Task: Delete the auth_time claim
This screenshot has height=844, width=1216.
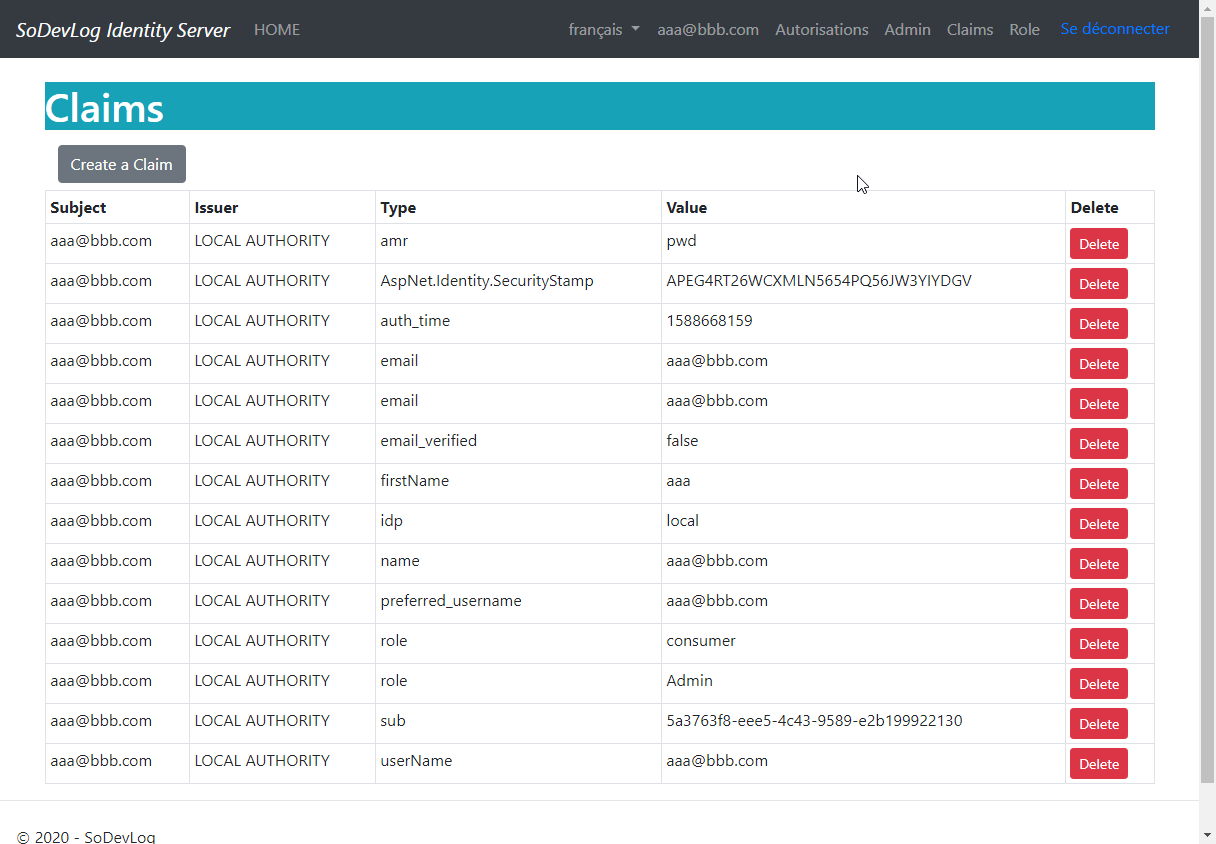Action: pyautogui.click(x=1098, y=323)
